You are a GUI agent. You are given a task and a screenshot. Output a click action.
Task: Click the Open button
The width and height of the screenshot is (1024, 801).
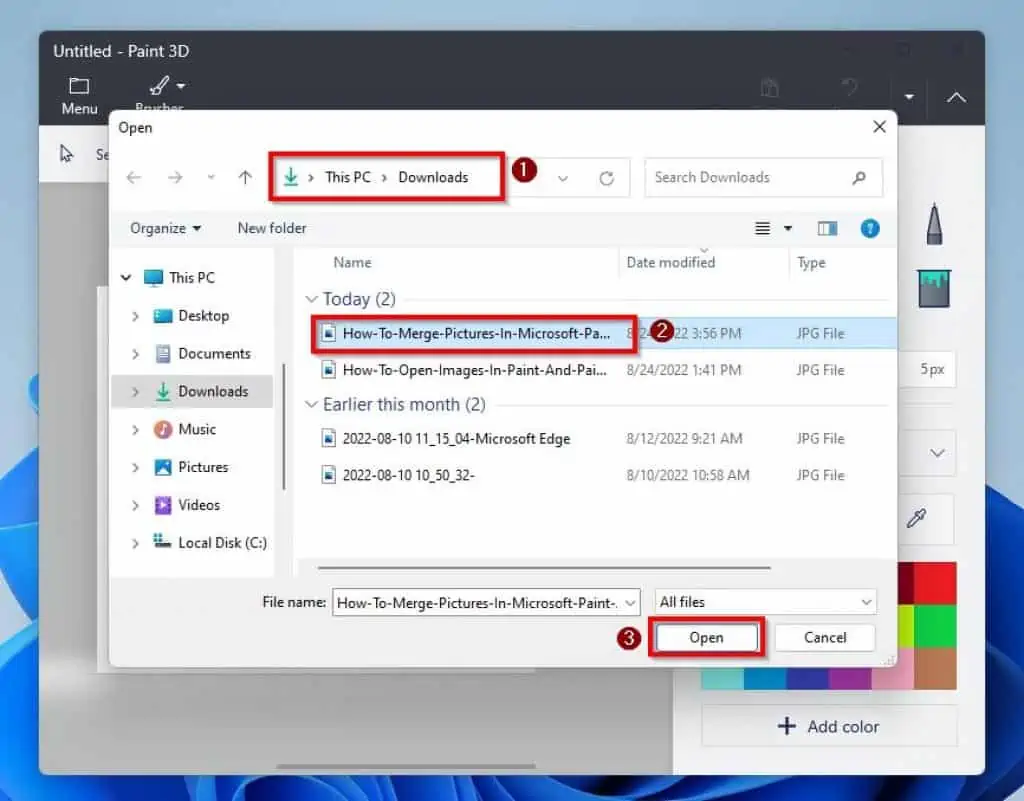click(x=706, y=637)
